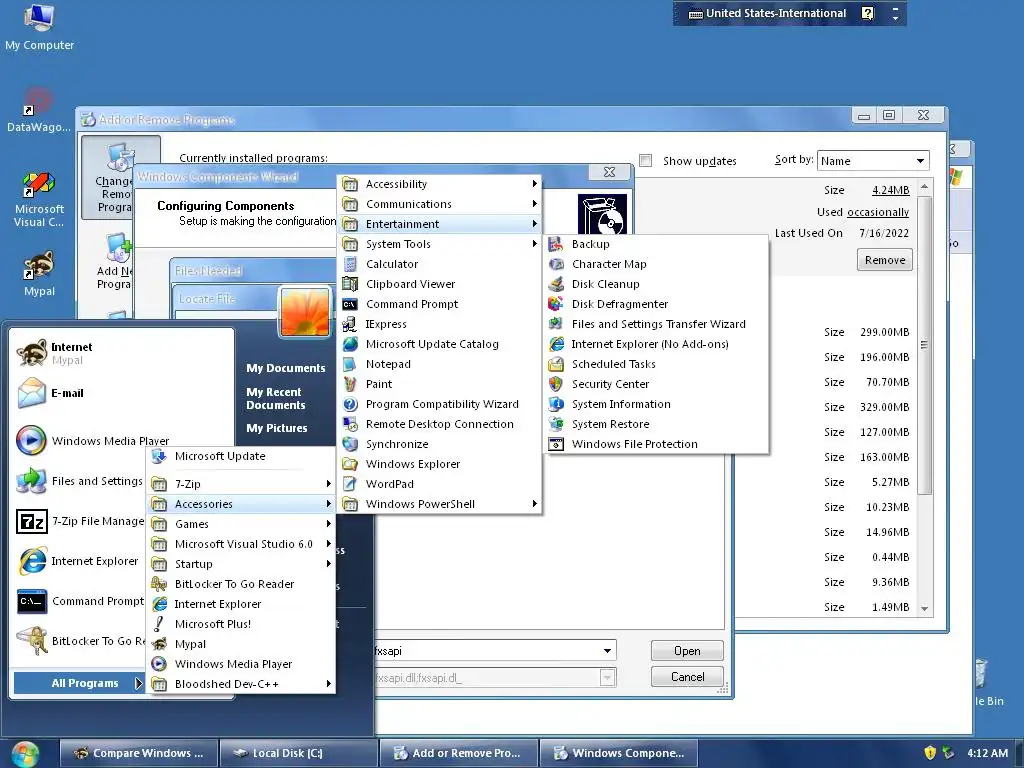Launch BitLocker To Go Reader in All Programs

coord(241,584)
